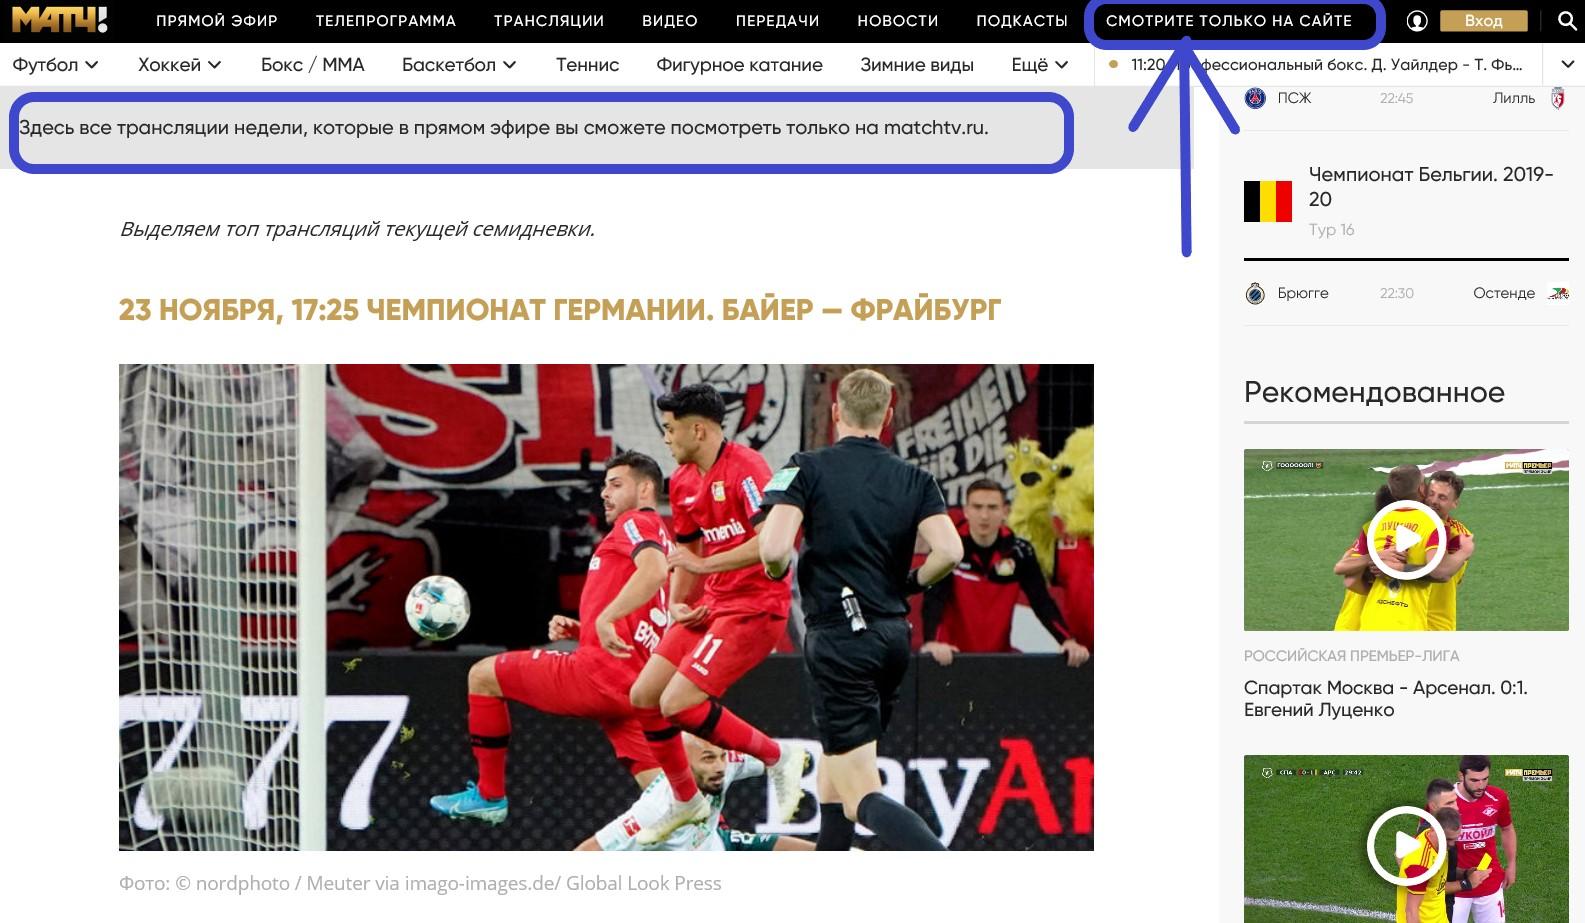Screen dimensions: 1585x923
Task: Open Смотрите только на сайте
Action: click(1229, 20)
